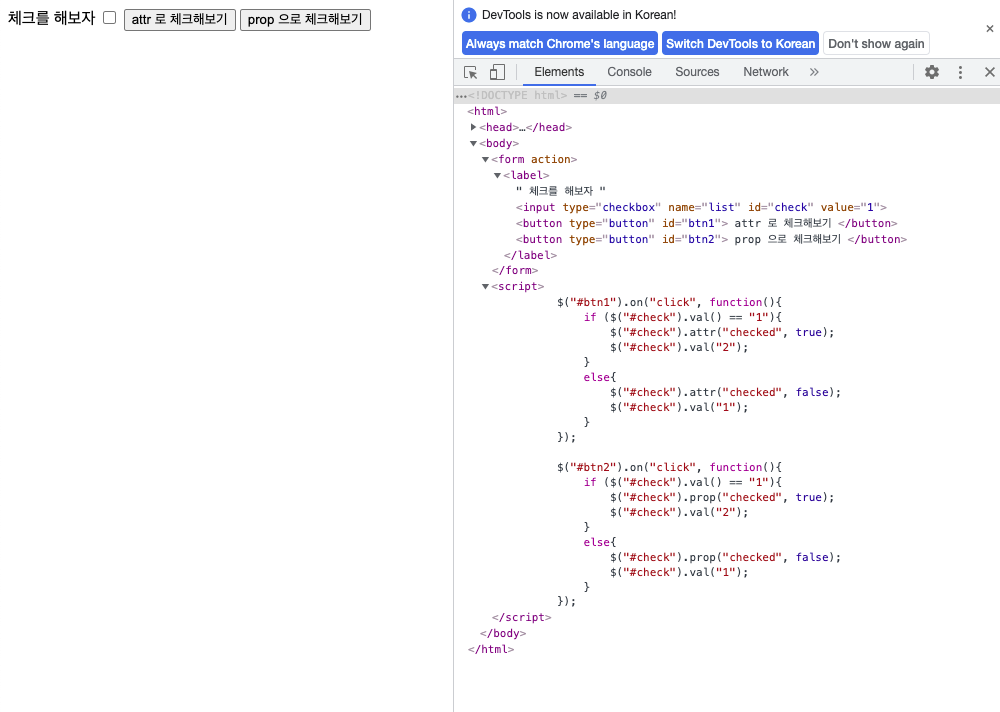
Task: Click Always match Chrome's language
Action: 560,43
